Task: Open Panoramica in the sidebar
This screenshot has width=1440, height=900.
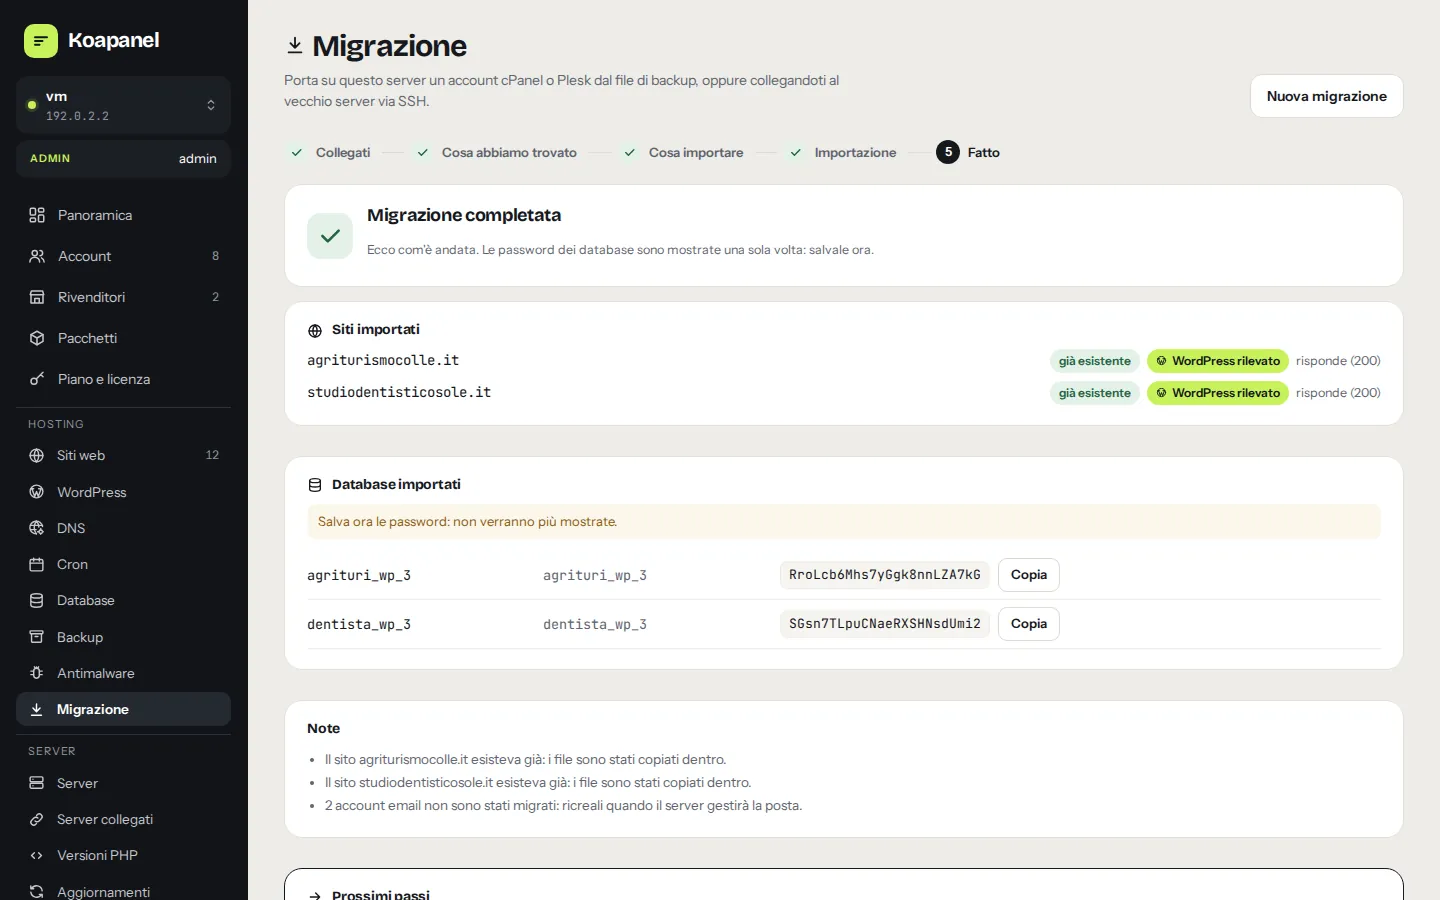Action: point(123,215)
